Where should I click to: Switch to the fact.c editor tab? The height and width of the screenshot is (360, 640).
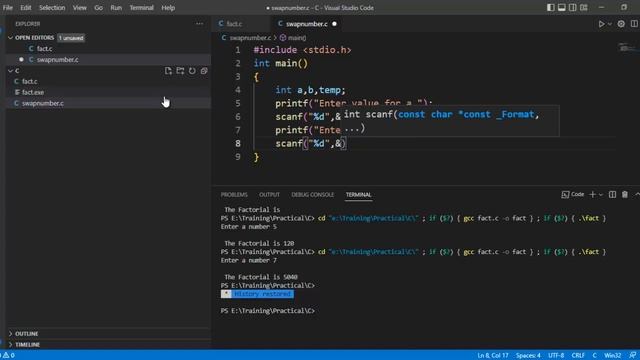point(234,24)
